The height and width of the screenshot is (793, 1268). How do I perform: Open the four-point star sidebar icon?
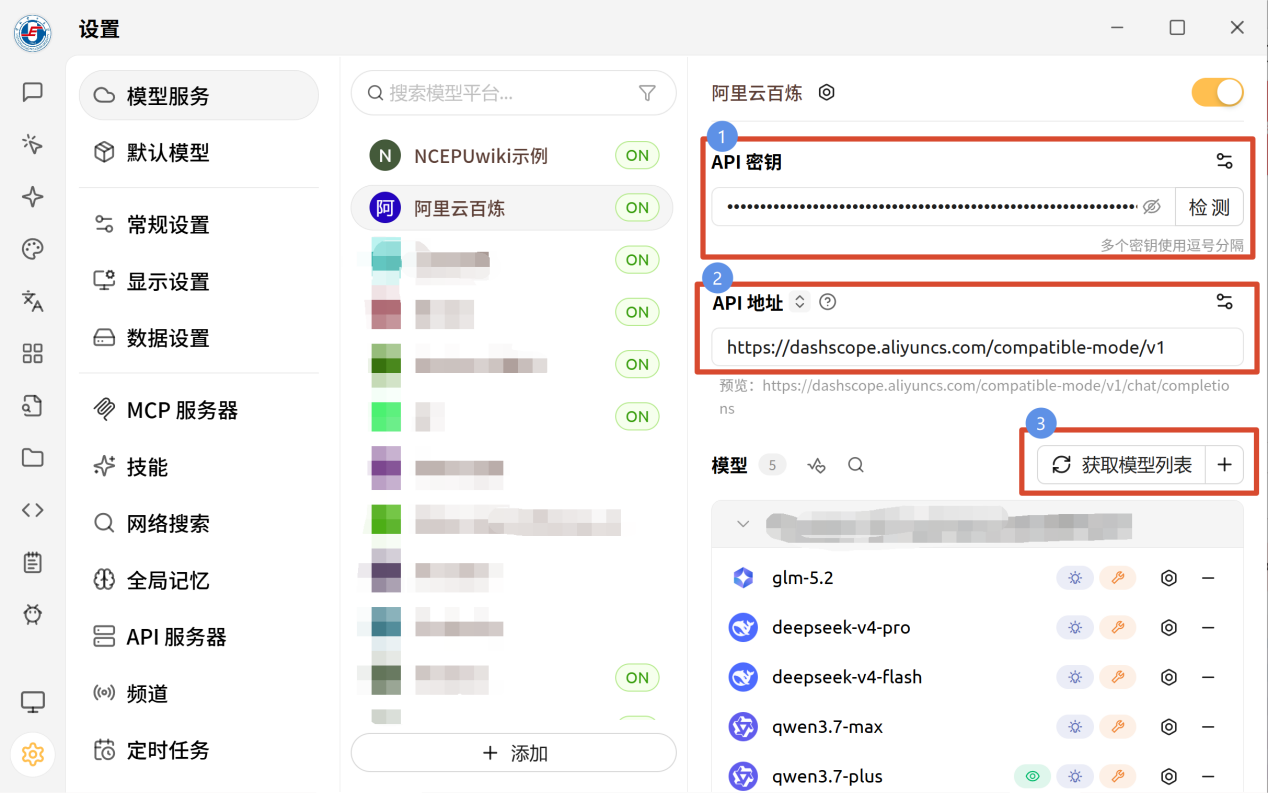coord(33,197)
